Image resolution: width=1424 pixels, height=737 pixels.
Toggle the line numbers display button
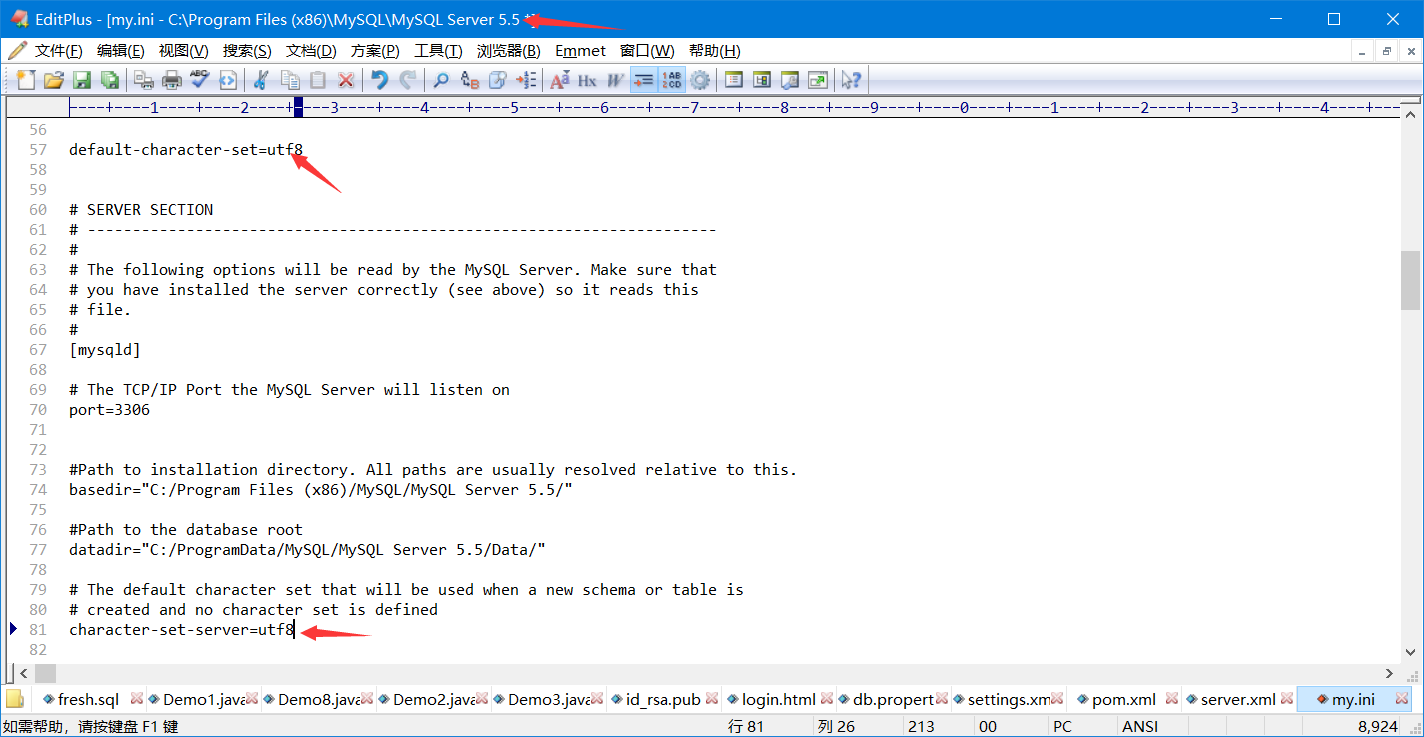672,80
